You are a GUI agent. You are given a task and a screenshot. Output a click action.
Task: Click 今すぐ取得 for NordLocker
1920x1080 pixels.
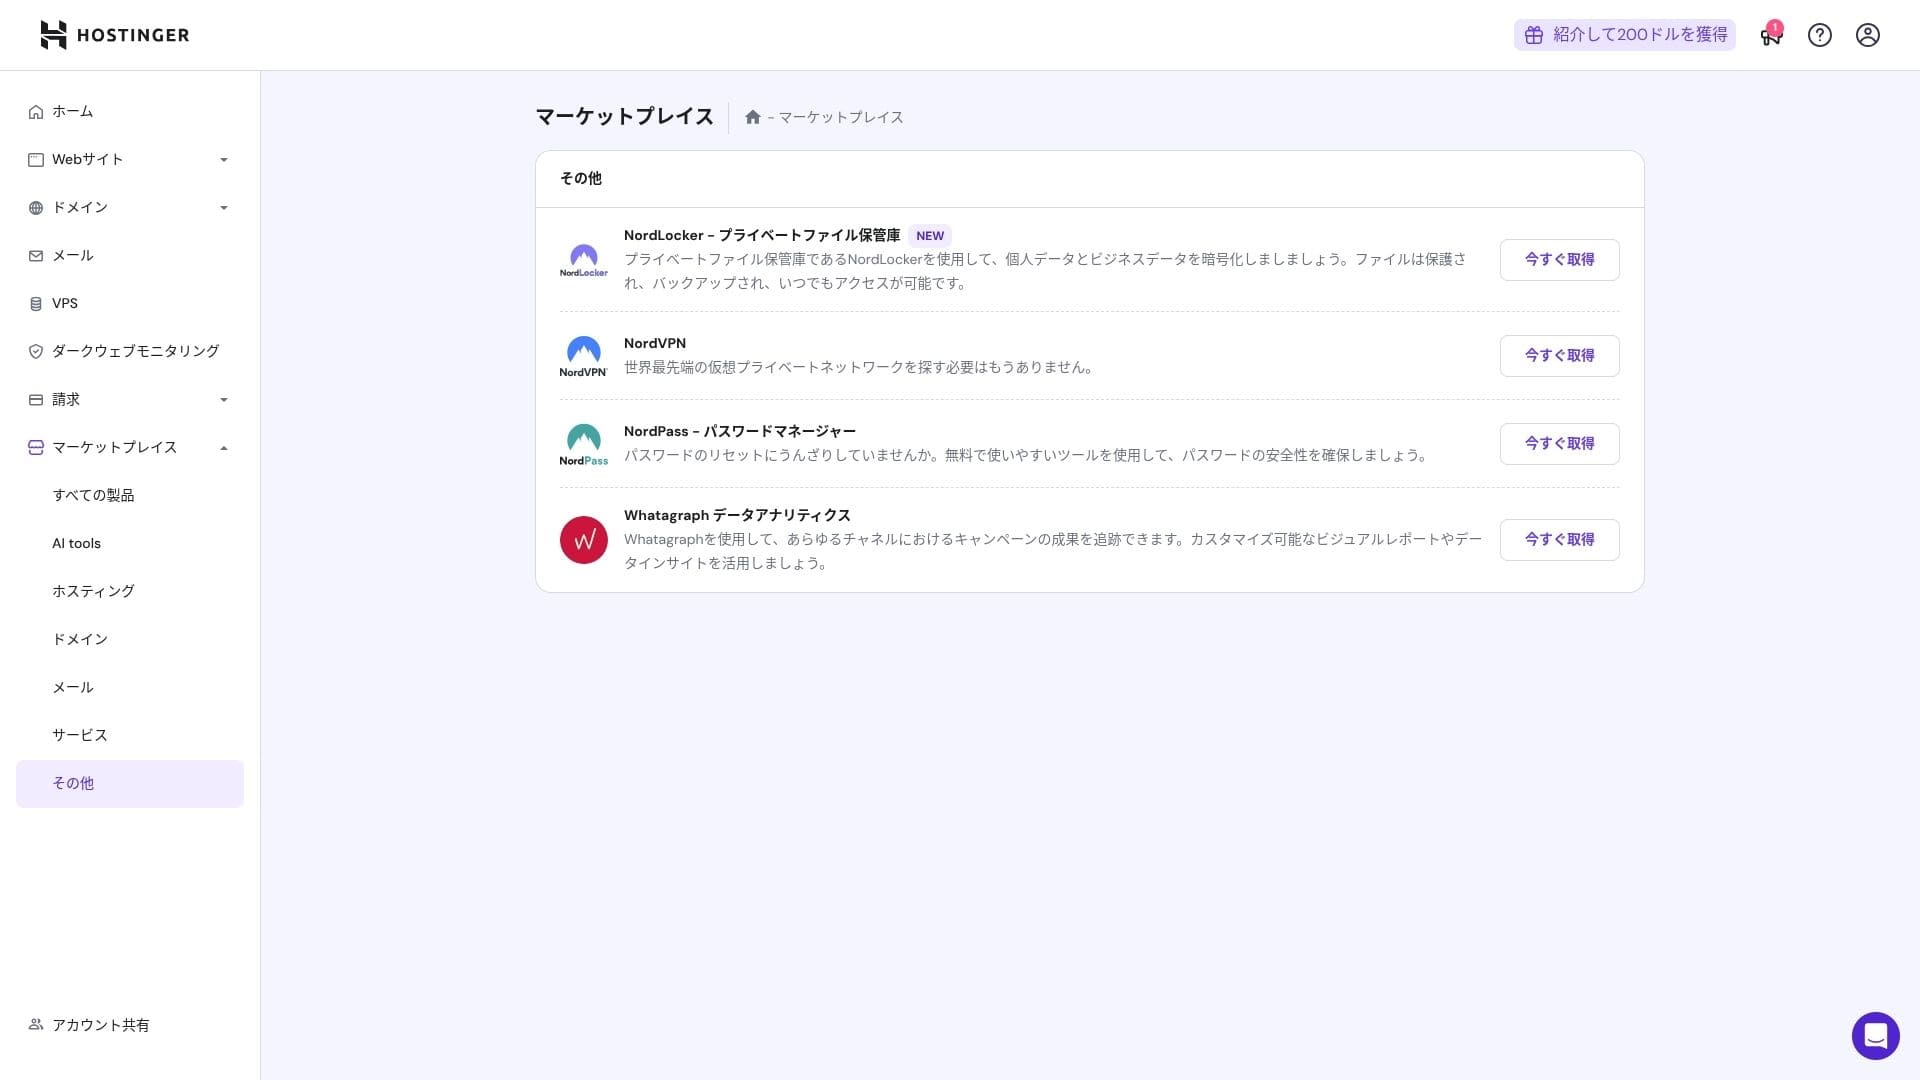tap(1559, 260)
